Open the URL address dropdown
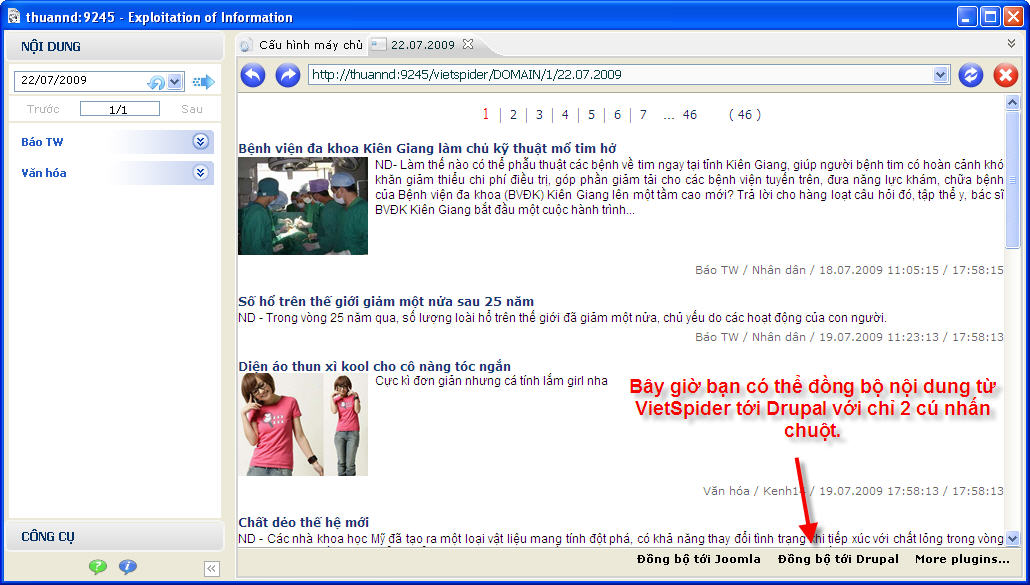The width and height of the screenshot is (1030, 585). tap(940, 75)
